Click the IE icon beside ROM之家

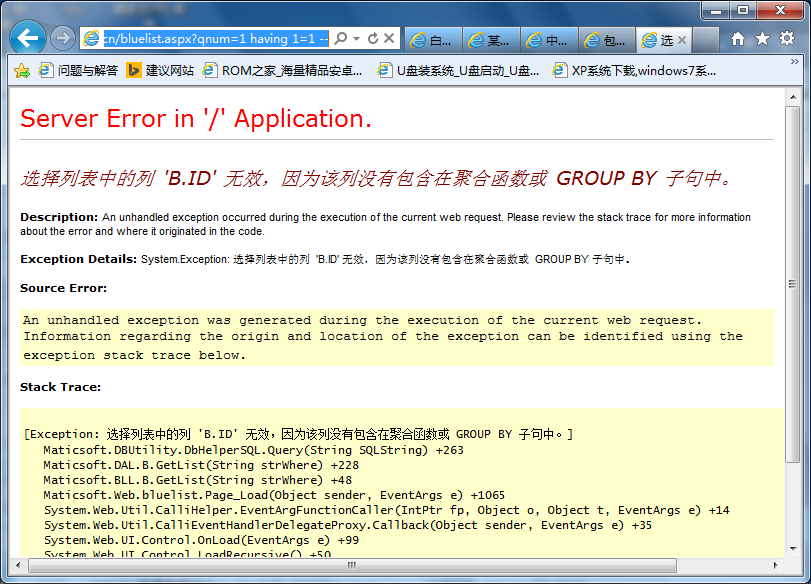(209, 70)
